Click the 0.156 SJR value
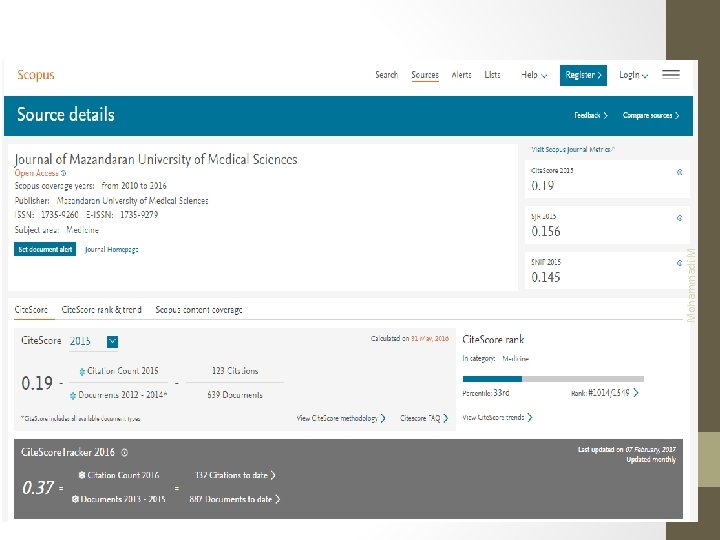The image size is (720, 540). pos(546,231)
